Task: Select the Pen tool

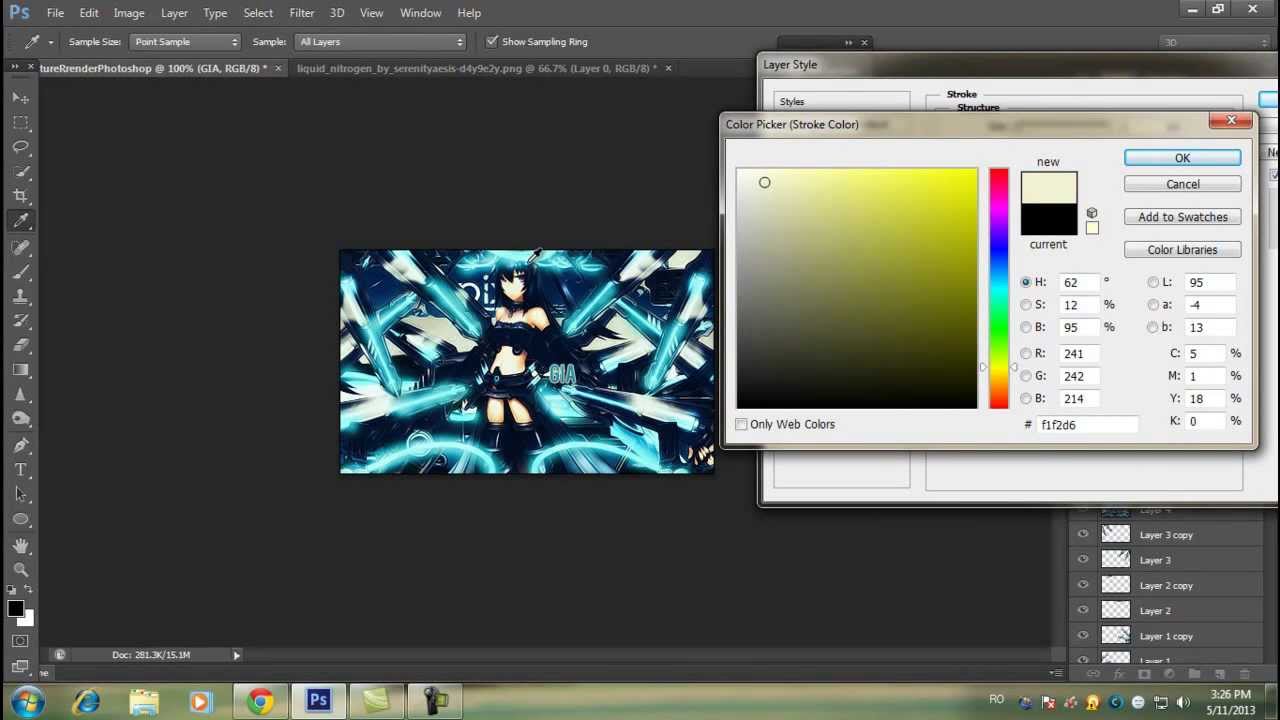Action: 21,445
